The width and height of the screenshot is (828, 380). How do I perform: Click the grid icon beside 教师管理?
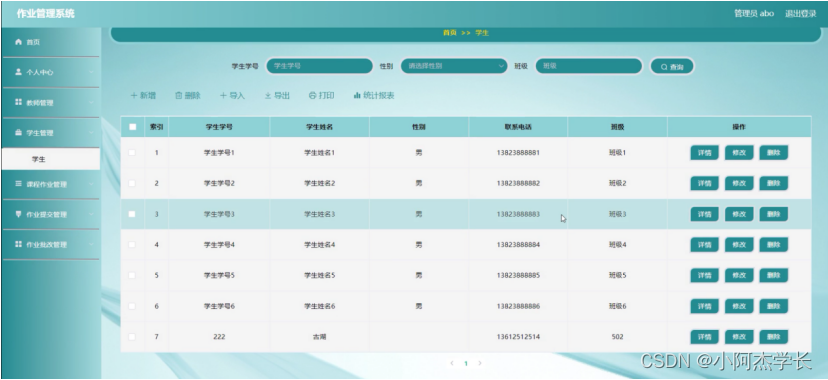18,102
